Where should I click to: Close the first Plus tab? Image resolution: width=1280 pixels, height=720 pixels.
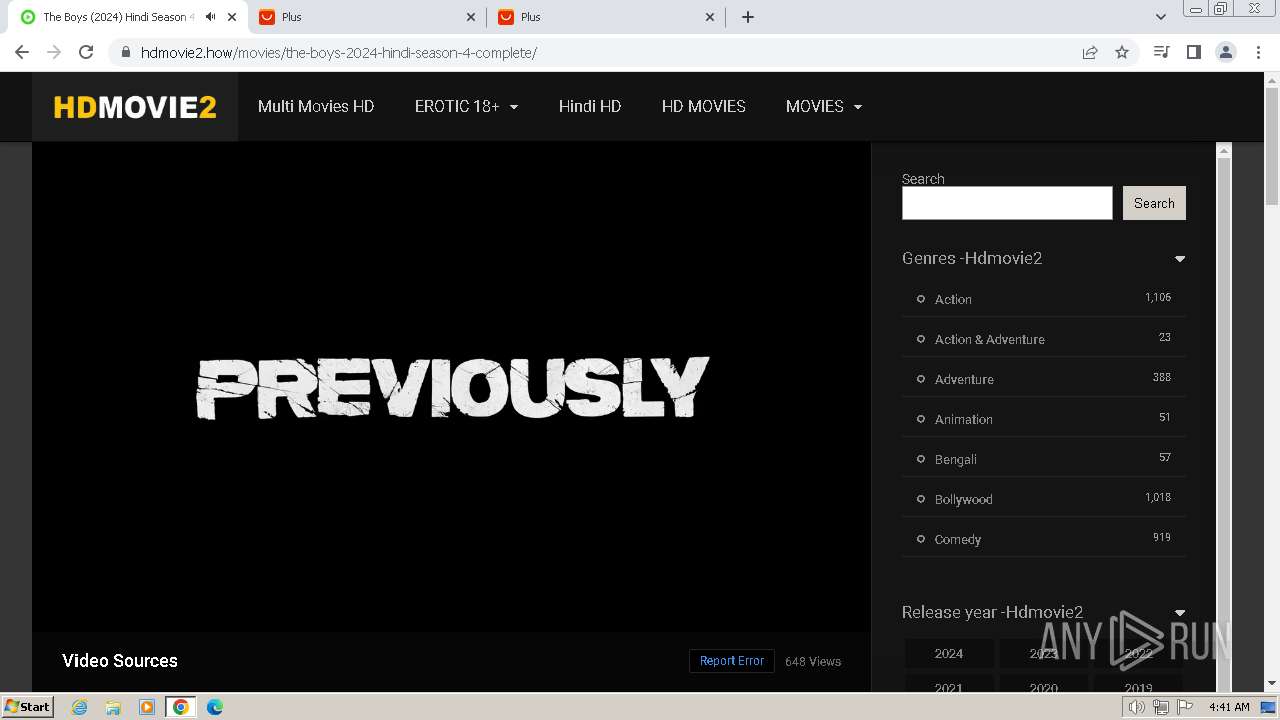tap(472, 17)
